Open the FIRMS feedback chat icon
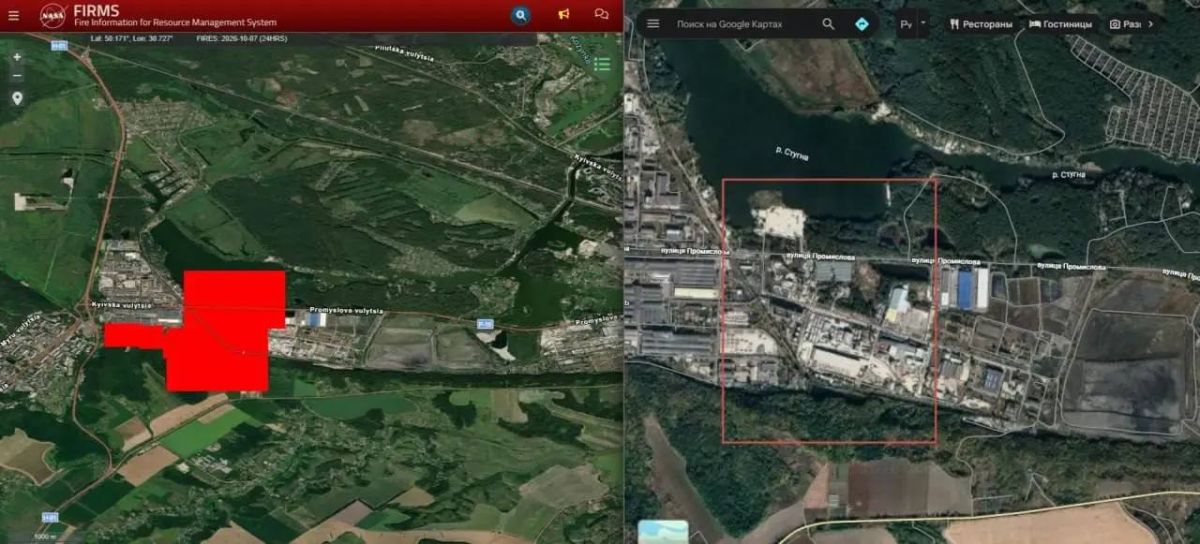Screen dimensions: 1200x544 tap(601, 15)
